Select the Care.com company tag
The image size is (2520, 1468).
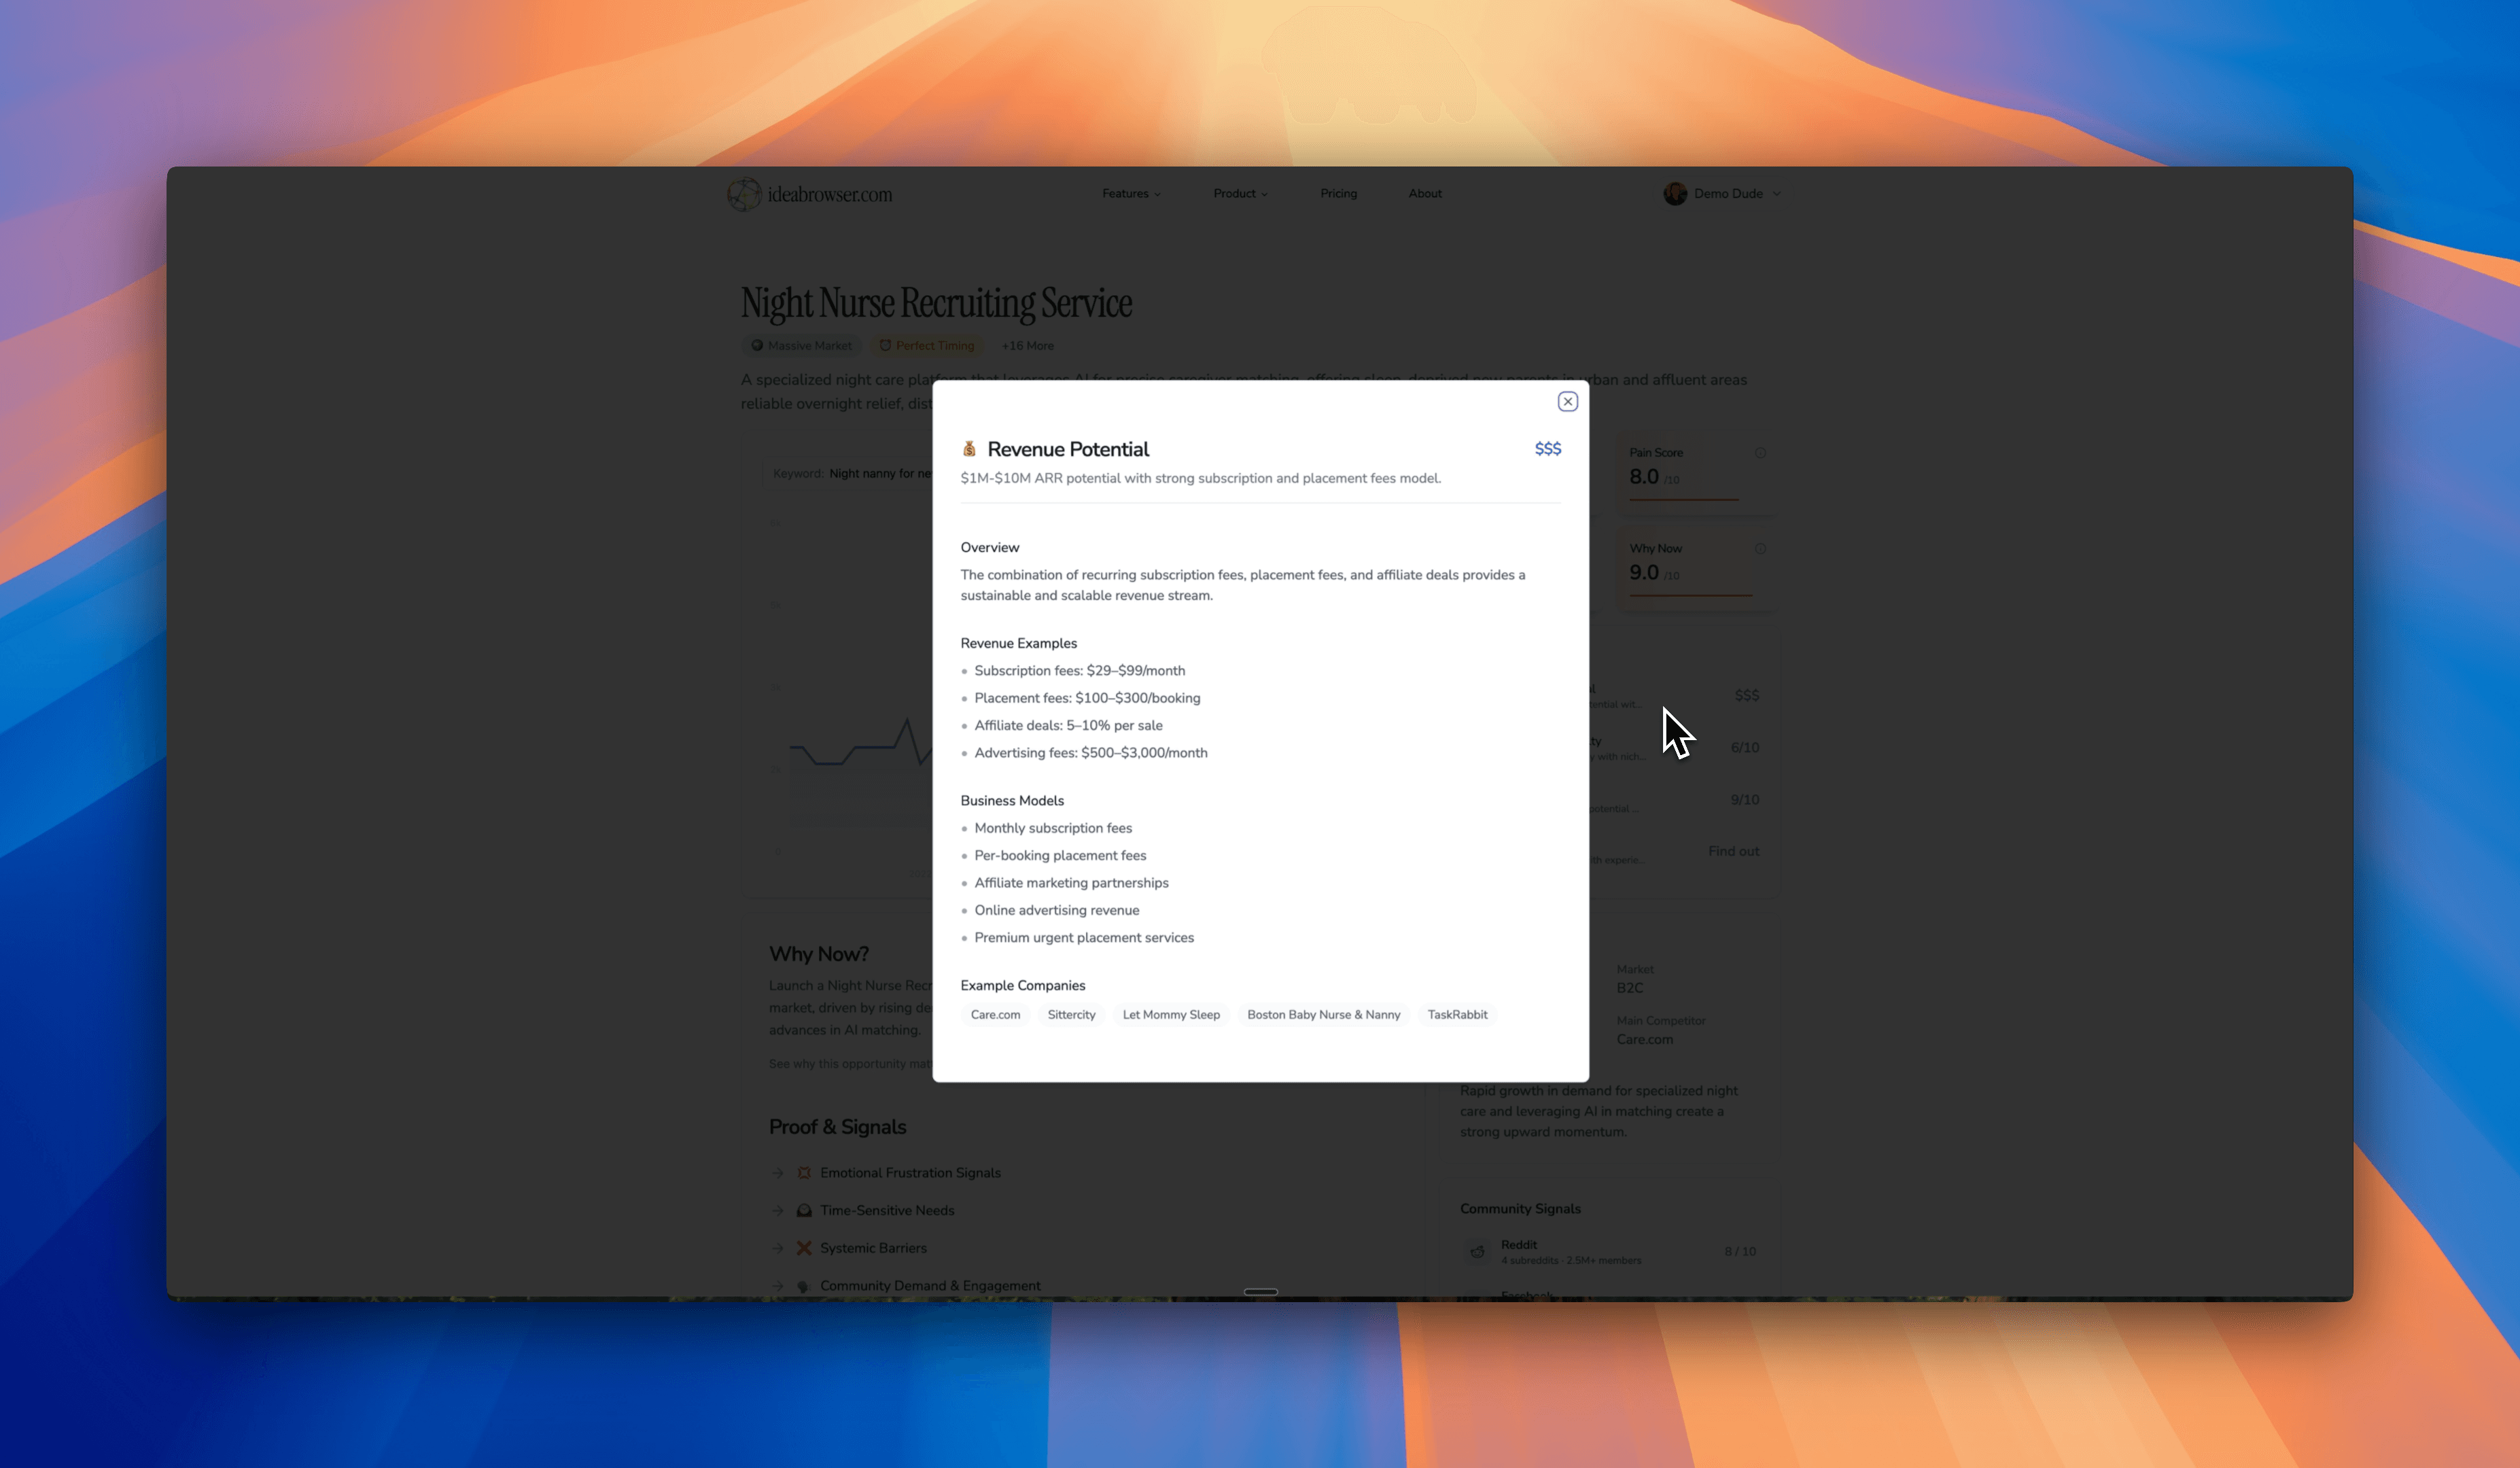coord(995,1014)
